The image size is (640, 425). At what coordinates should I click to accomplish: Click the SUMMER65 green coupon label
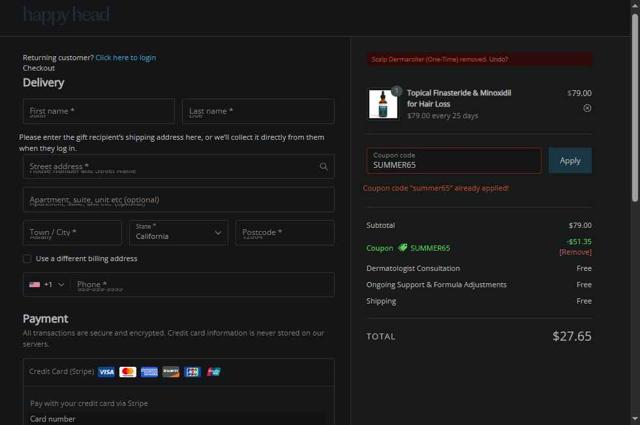click(430, 248)
